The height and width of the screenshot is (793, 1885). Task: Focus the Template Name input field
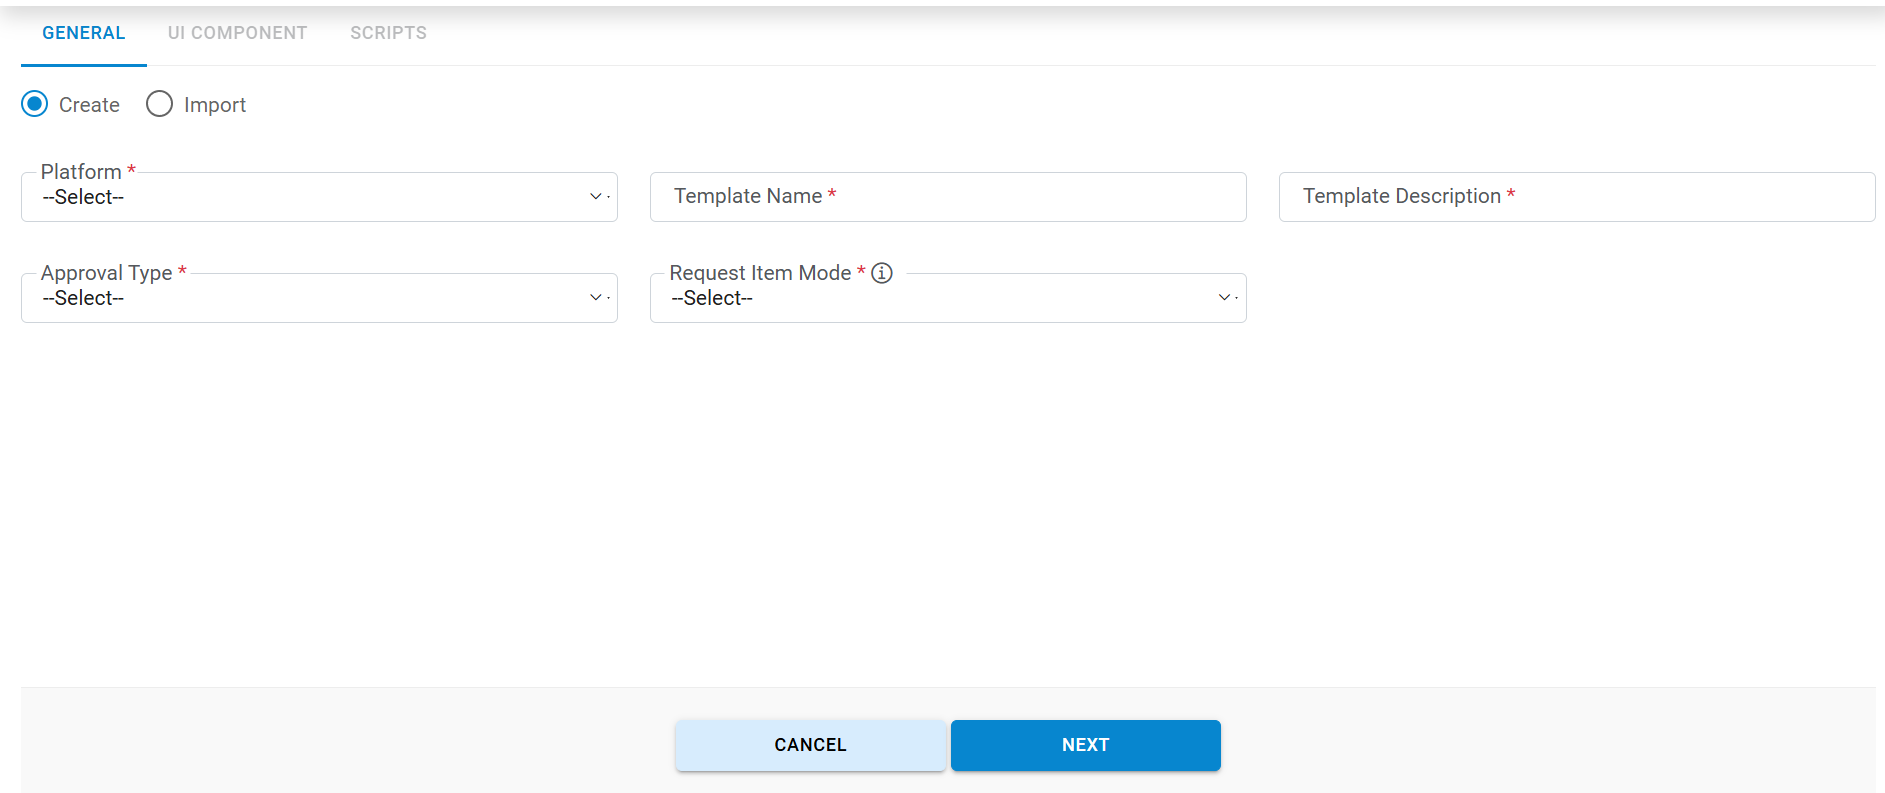pos(948,197)
